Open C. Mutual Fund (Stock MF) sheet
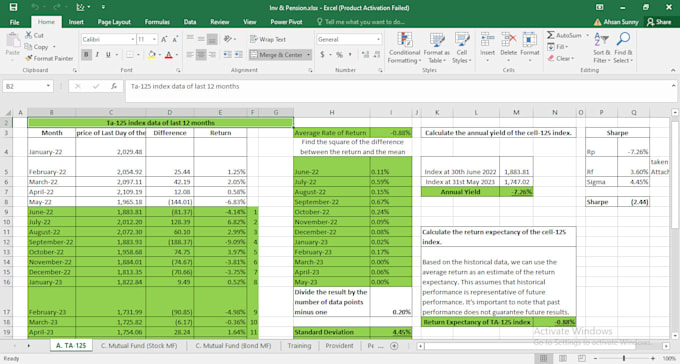Screen dimensions: 680x364 click(139, 346)
